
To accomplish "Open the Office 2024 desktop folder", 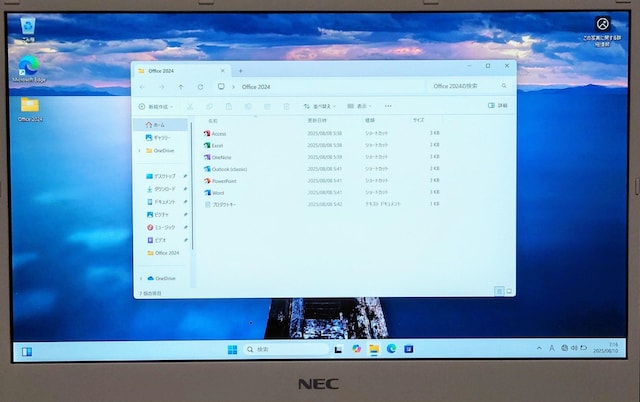I will click(30, 109).
